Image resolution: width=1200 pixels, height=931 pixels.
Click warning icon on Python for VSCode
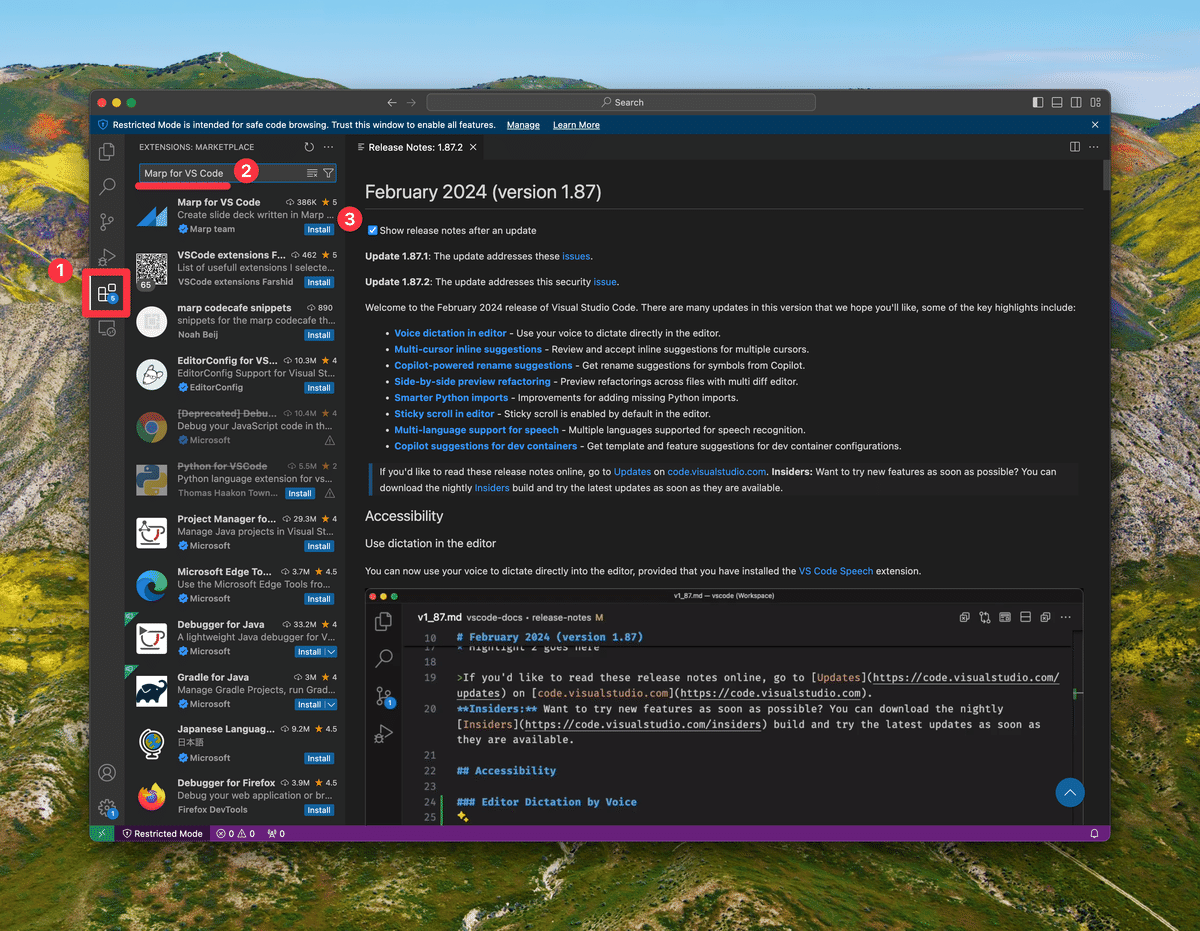330,493
